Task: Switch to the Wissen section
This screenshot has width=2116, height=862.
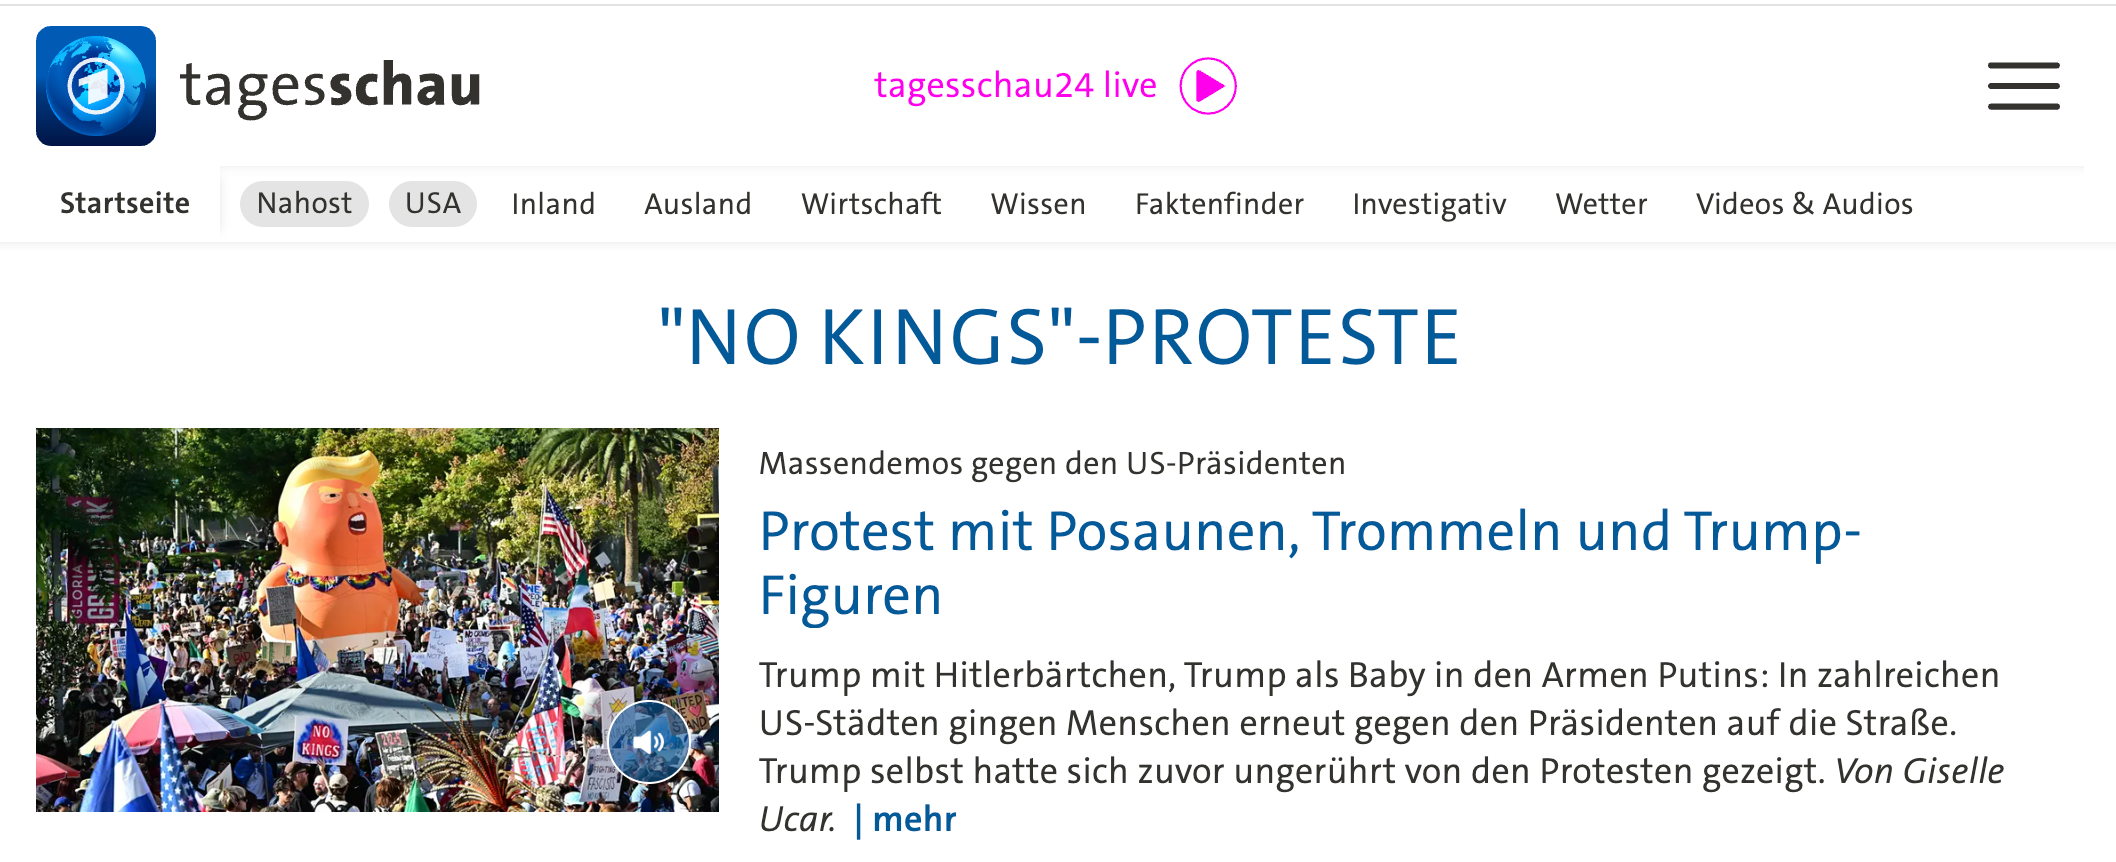Action: [x=1038, y=204]
